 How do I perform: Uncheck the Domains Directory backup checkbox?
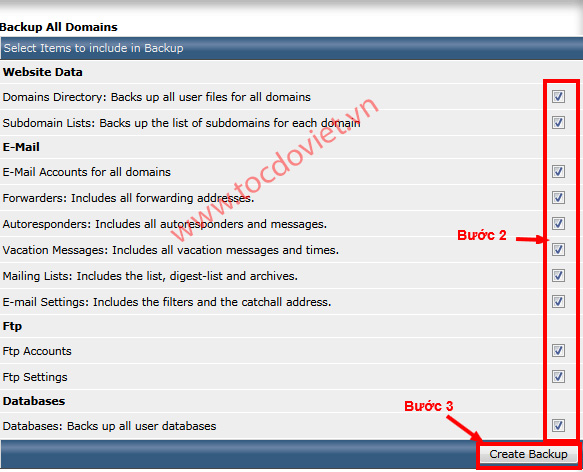(558, 97)
